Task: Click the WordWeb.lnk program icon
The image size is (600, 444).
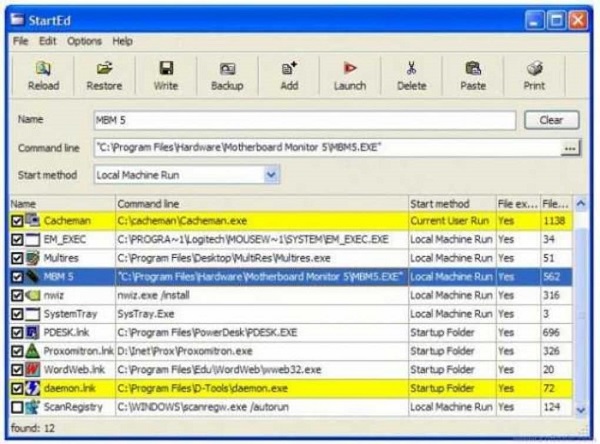Action: coord(33,370)
